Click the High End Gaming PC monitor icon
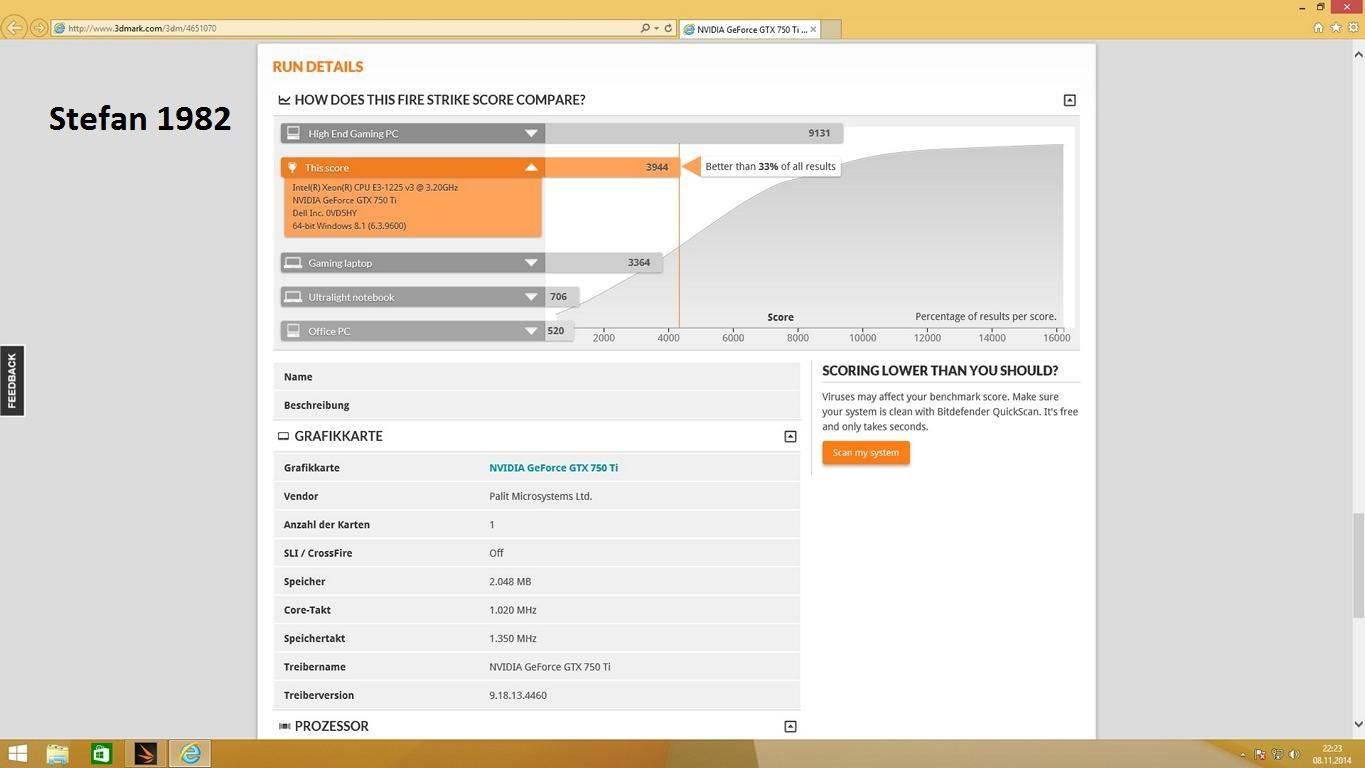 pos(293,133)
